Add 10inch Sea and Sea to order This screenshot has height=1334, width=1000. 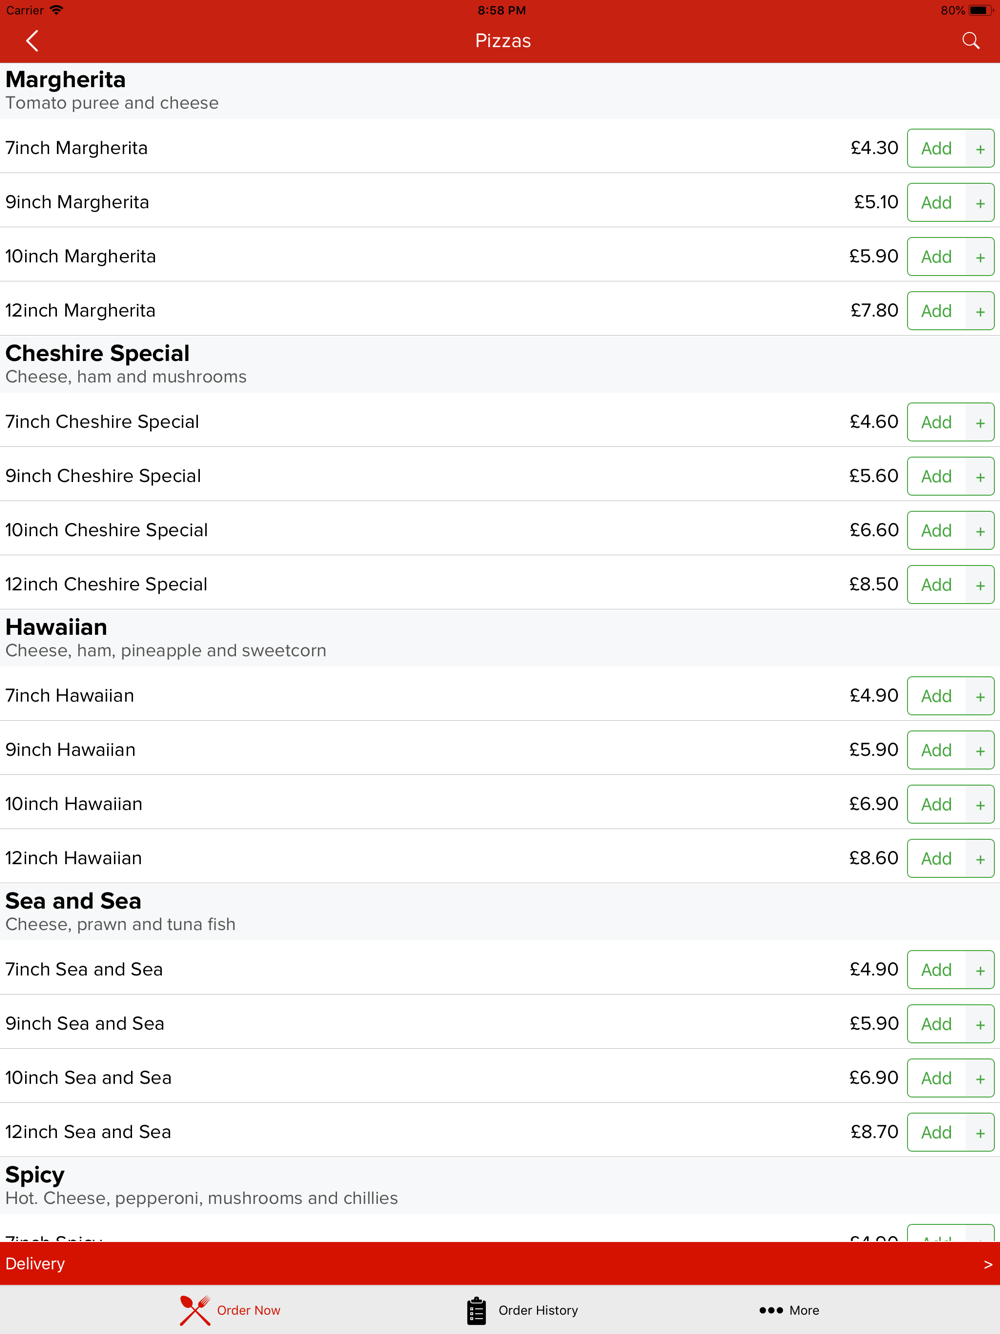937,1079
